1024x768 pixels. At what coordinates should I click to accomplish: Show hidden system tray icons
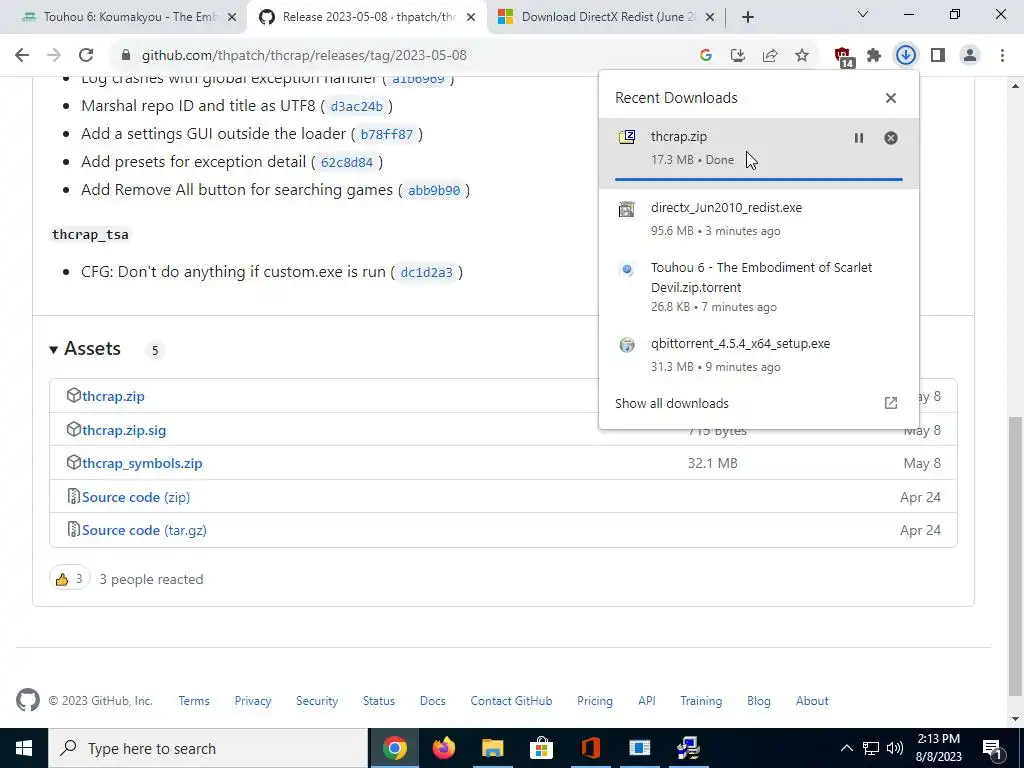pyautogui.click(x=846, y=748)
